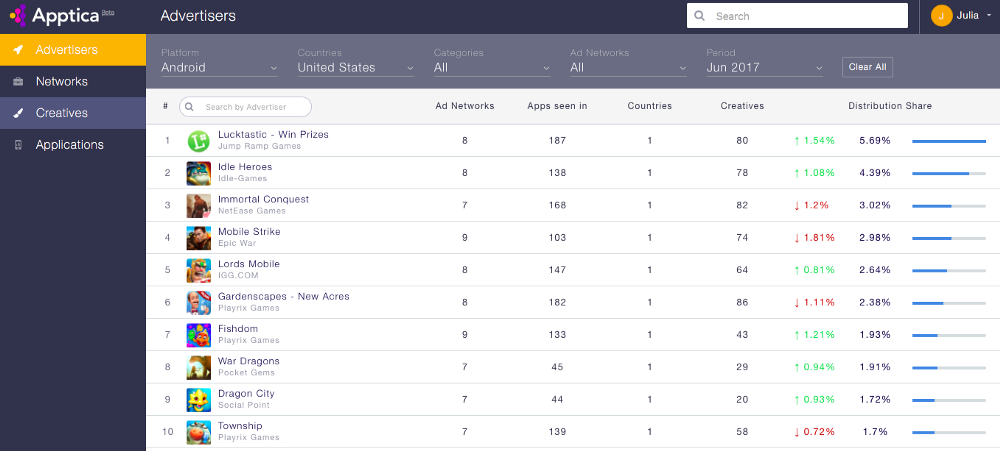Image resolution: width=1000 pixels, height=451 pixels.
Task: Click the 86 creatives value
Action: pyautogui.click(x=742, y=302)
